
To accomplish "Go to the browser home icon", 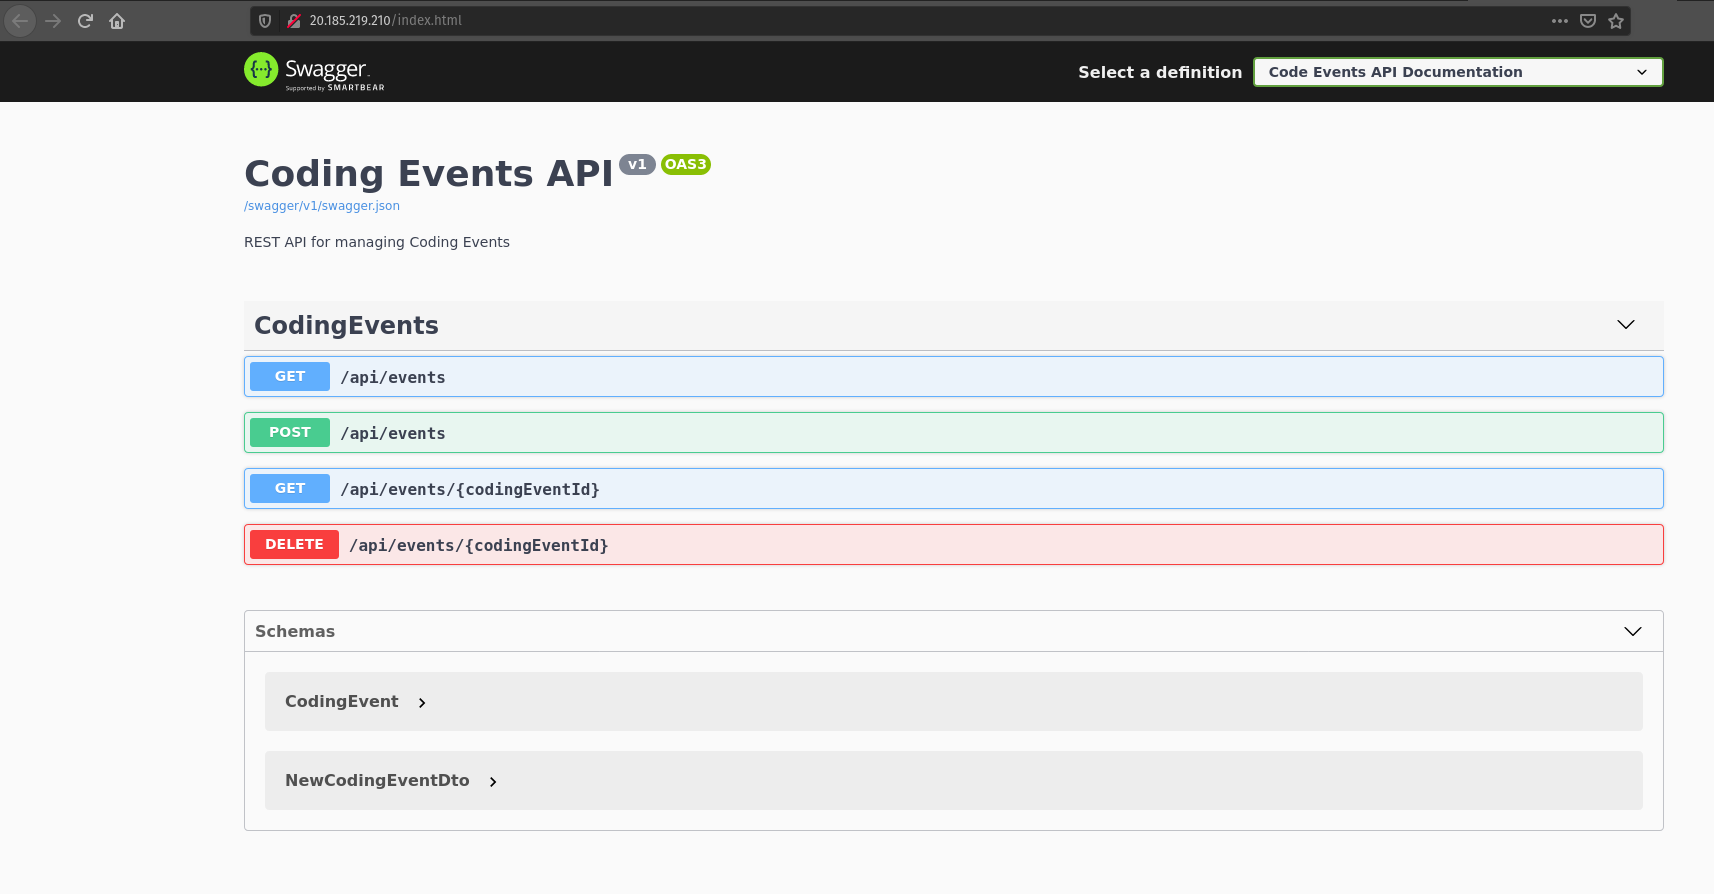I will (117, 21).
